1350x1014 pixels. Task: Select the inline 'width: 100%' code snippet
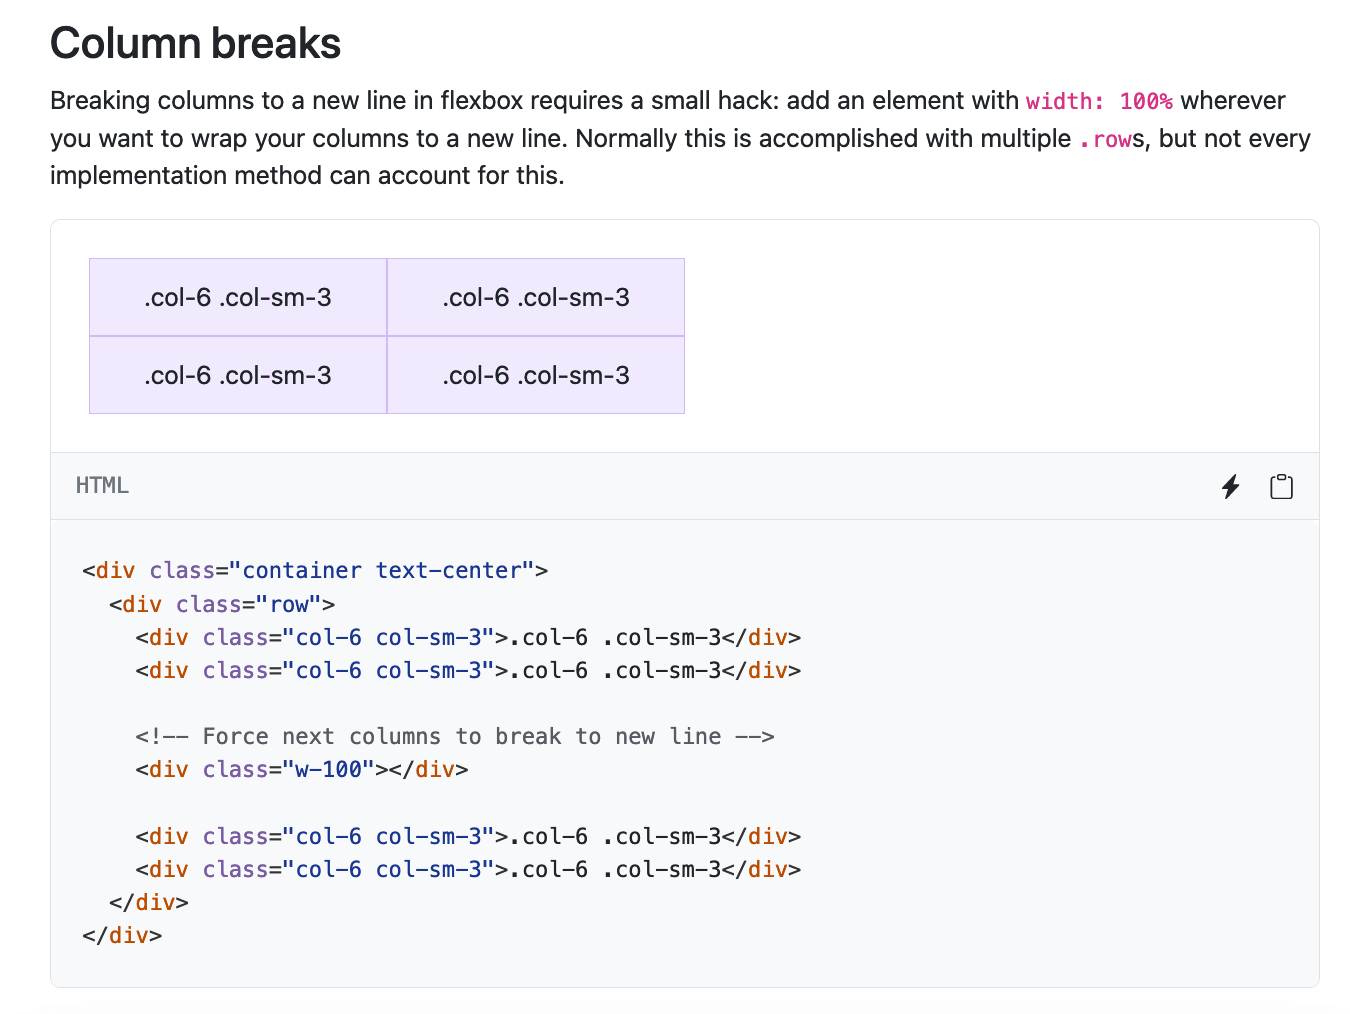coord(1100,101)
